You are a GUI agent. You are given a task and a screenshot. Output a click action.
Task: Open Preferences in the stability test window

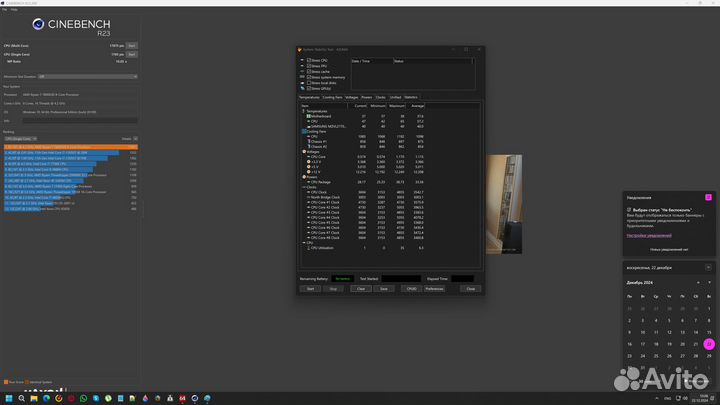click(434, 289)
